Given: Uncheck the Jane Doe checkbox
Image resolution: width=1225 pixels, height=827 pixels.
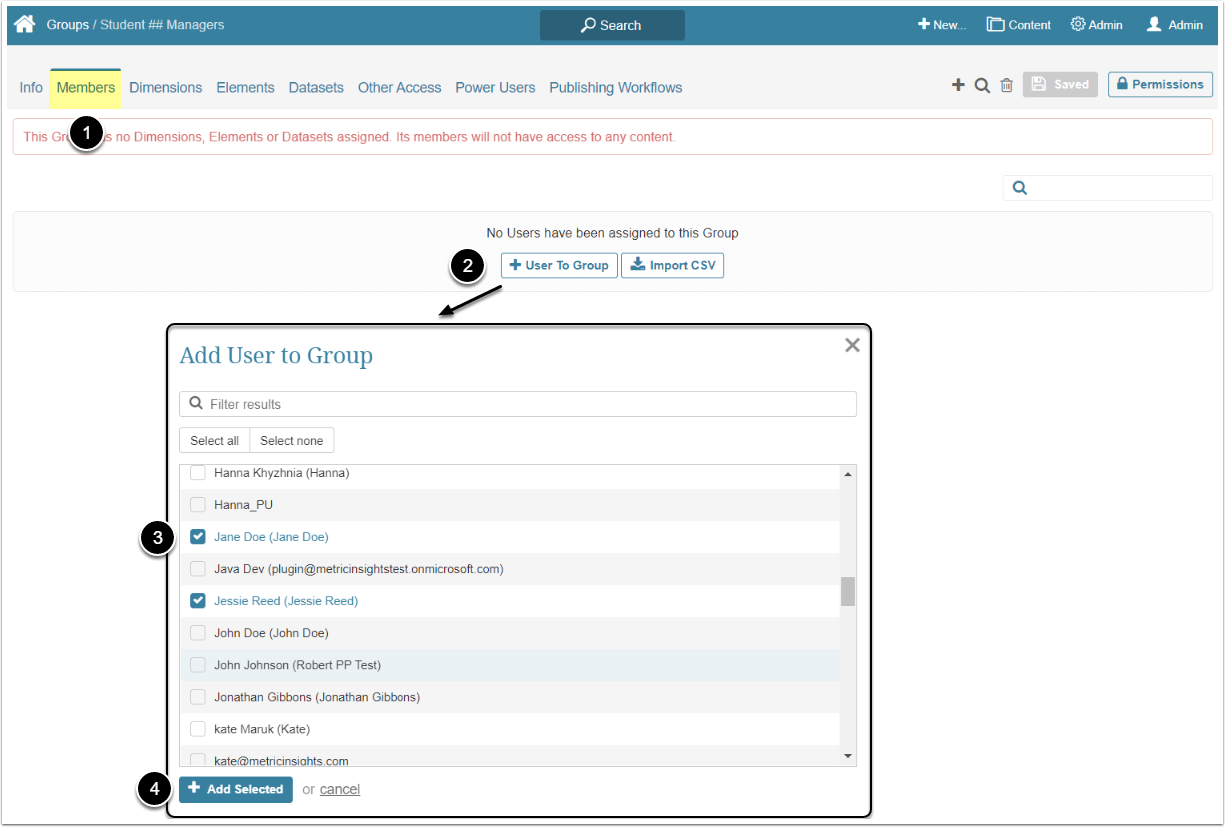Looking at the screenshot, I should click(x=198, y=537).
